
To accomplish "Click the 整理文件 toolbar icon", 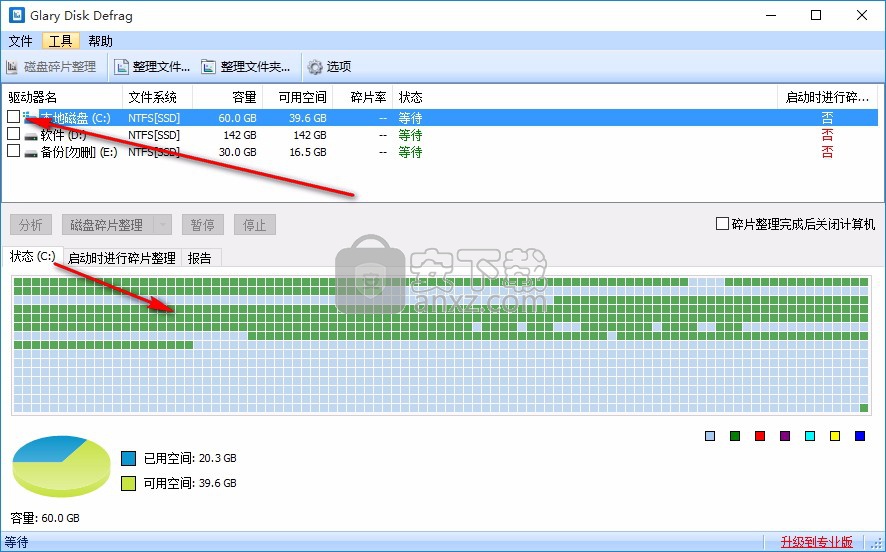I will (121, 67).
